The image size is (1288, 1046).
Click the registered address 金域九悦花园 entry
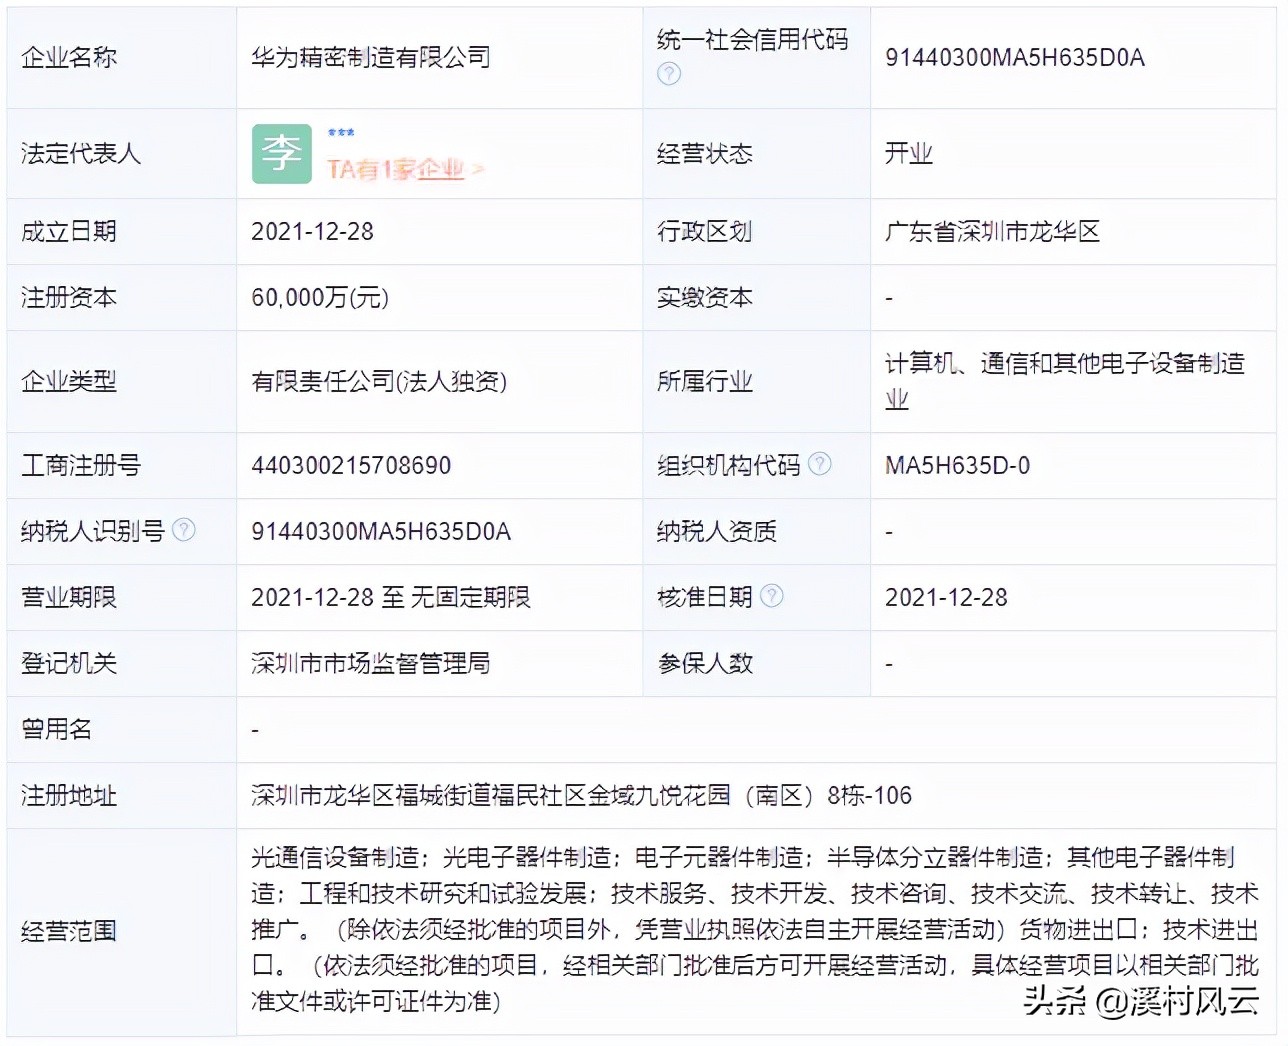point(582,796)
